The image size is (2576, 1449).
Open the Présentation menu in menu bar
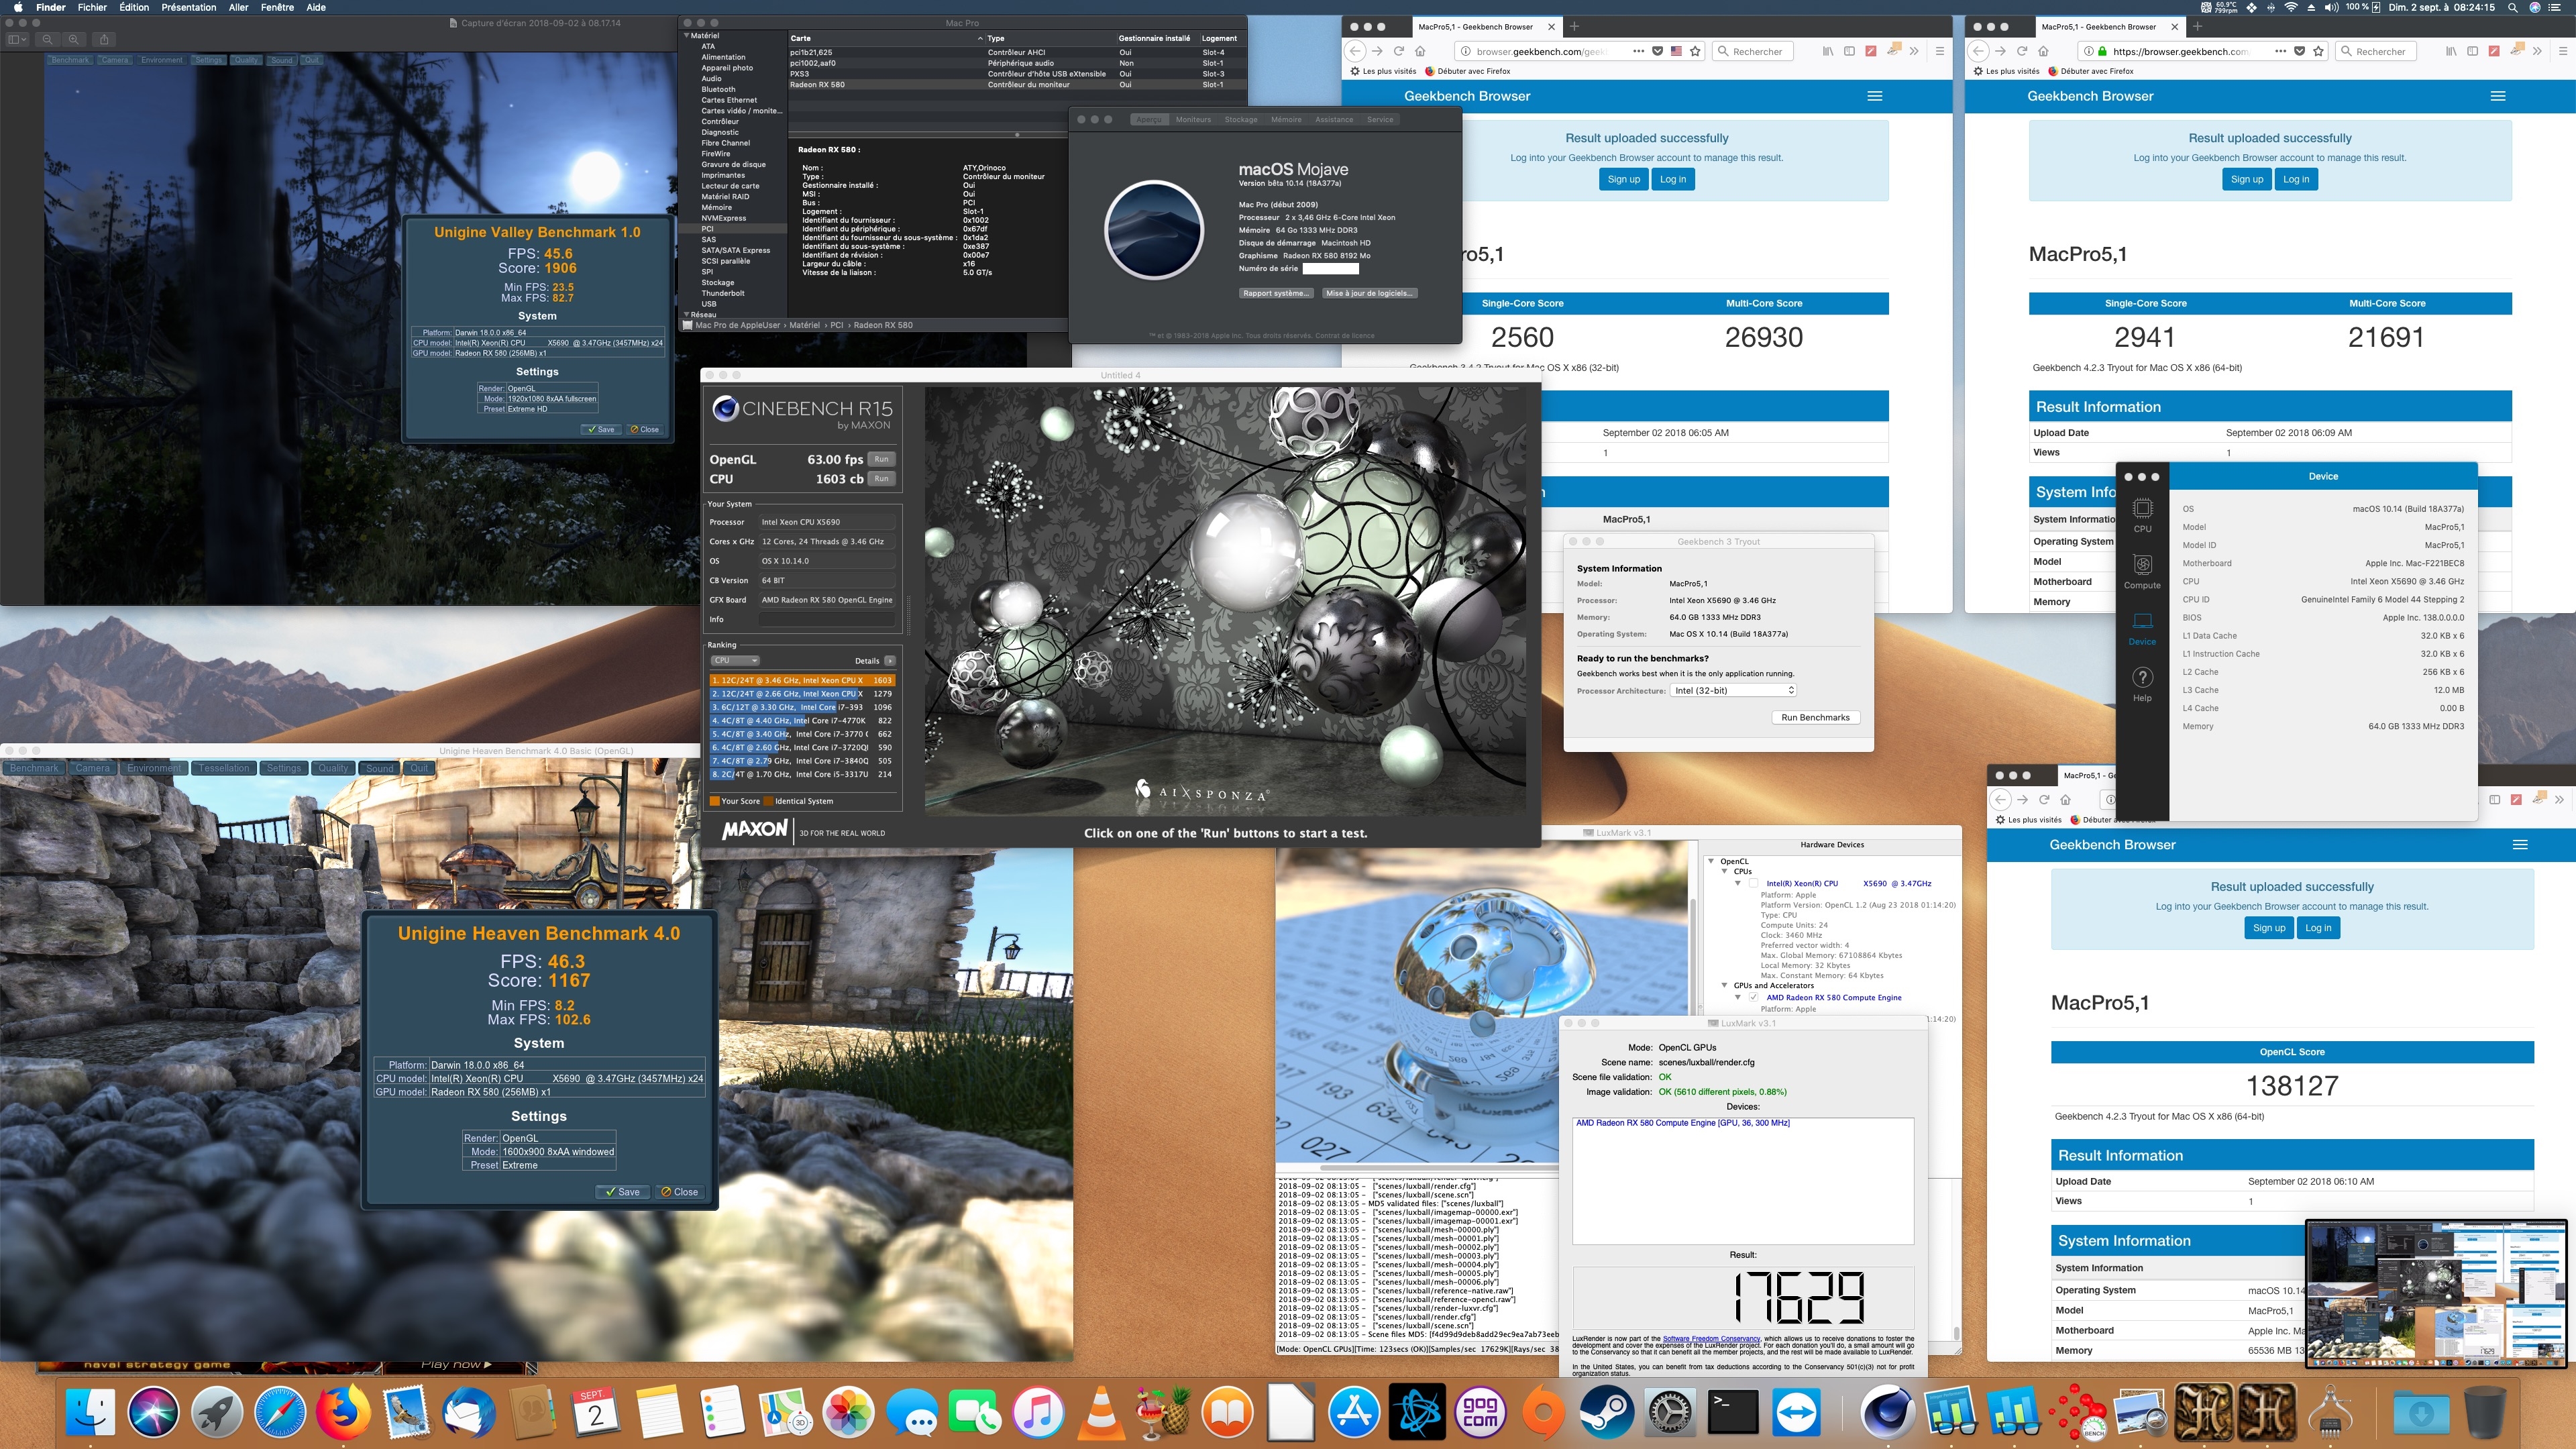click(188, 7)
